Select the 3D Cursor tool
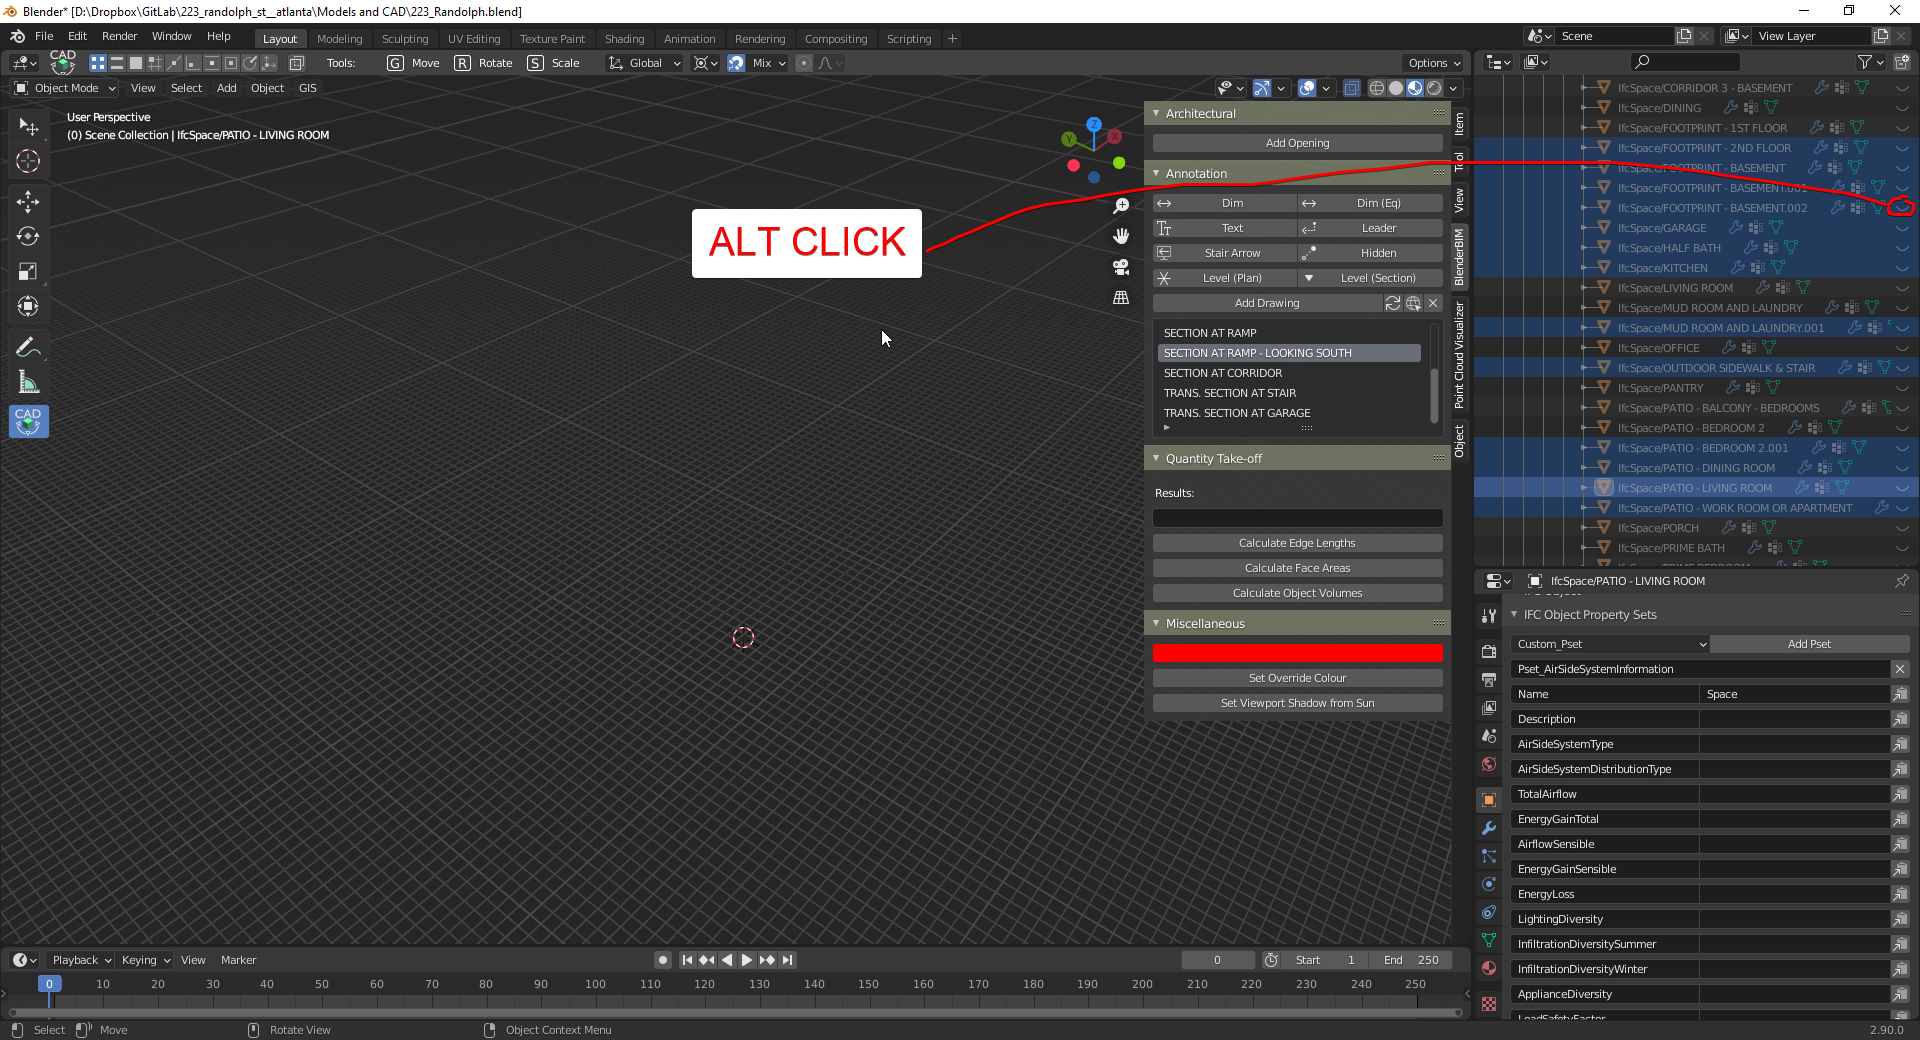Screen dimensions: 1920x1040 pos(28,161)
